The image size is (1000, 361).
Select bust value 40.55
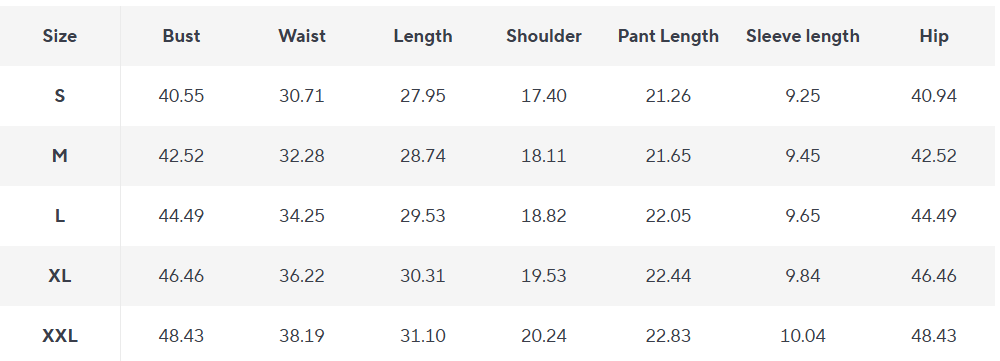point(181,96)
